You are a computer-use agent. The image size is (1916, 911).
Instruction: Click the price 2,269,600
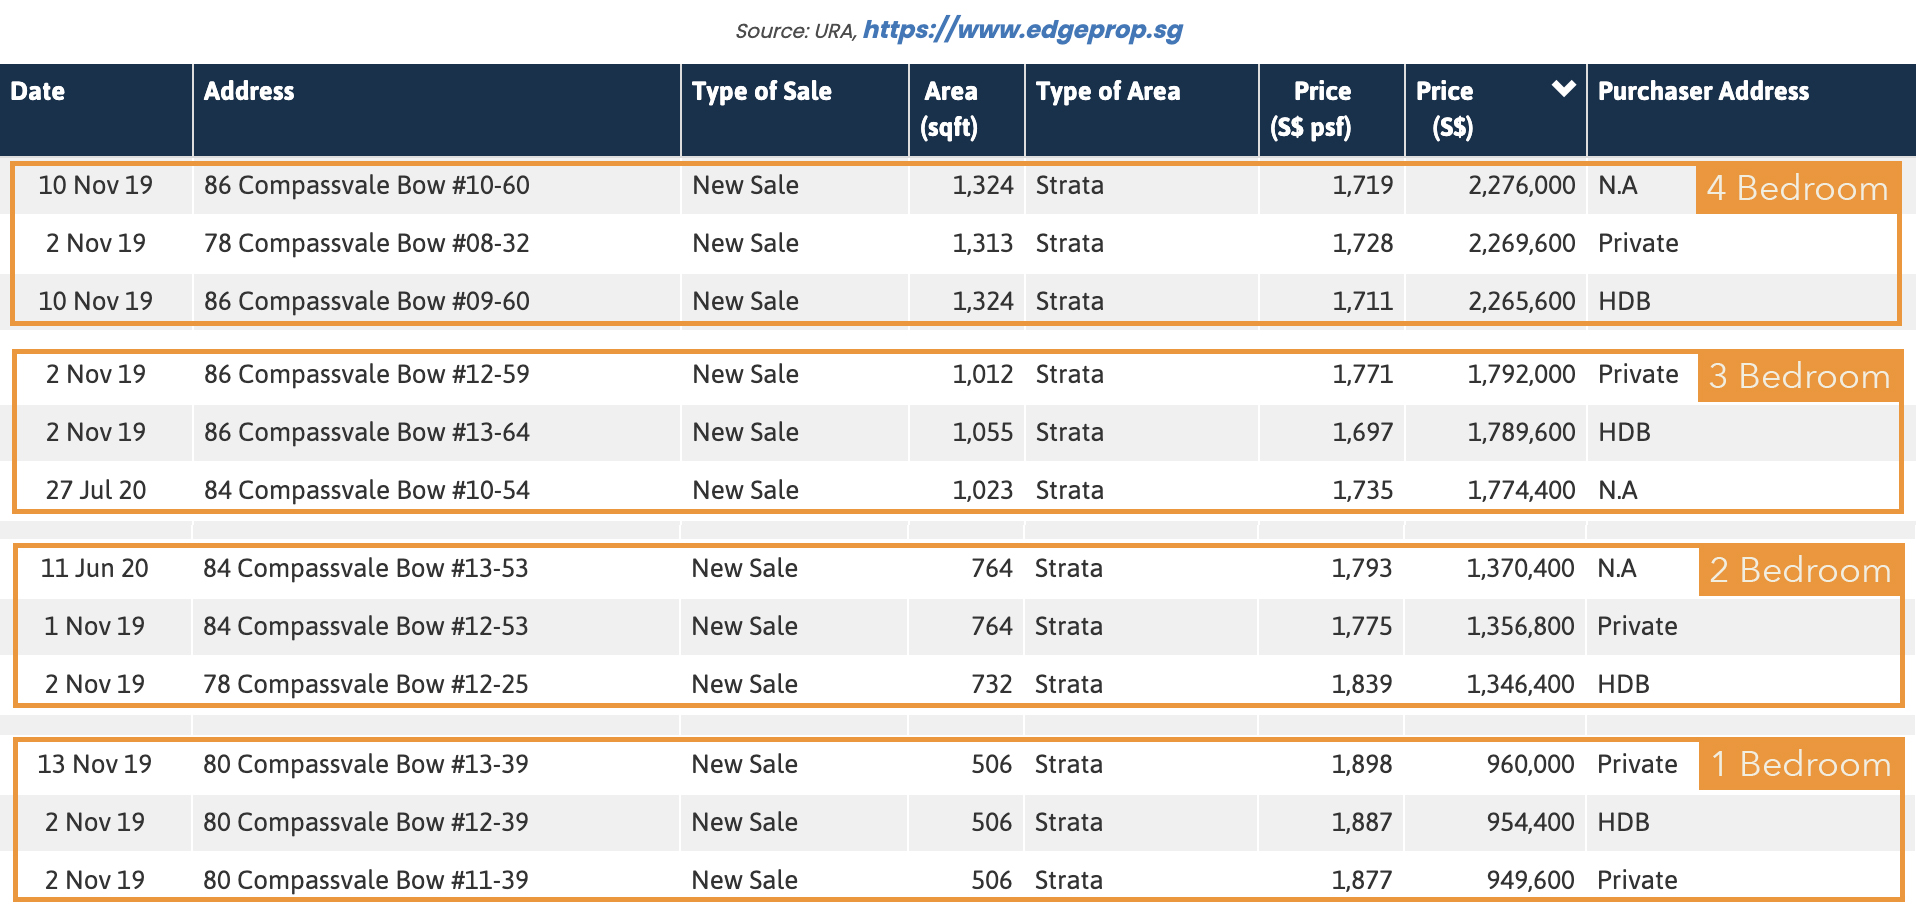tap(1521, 243)
